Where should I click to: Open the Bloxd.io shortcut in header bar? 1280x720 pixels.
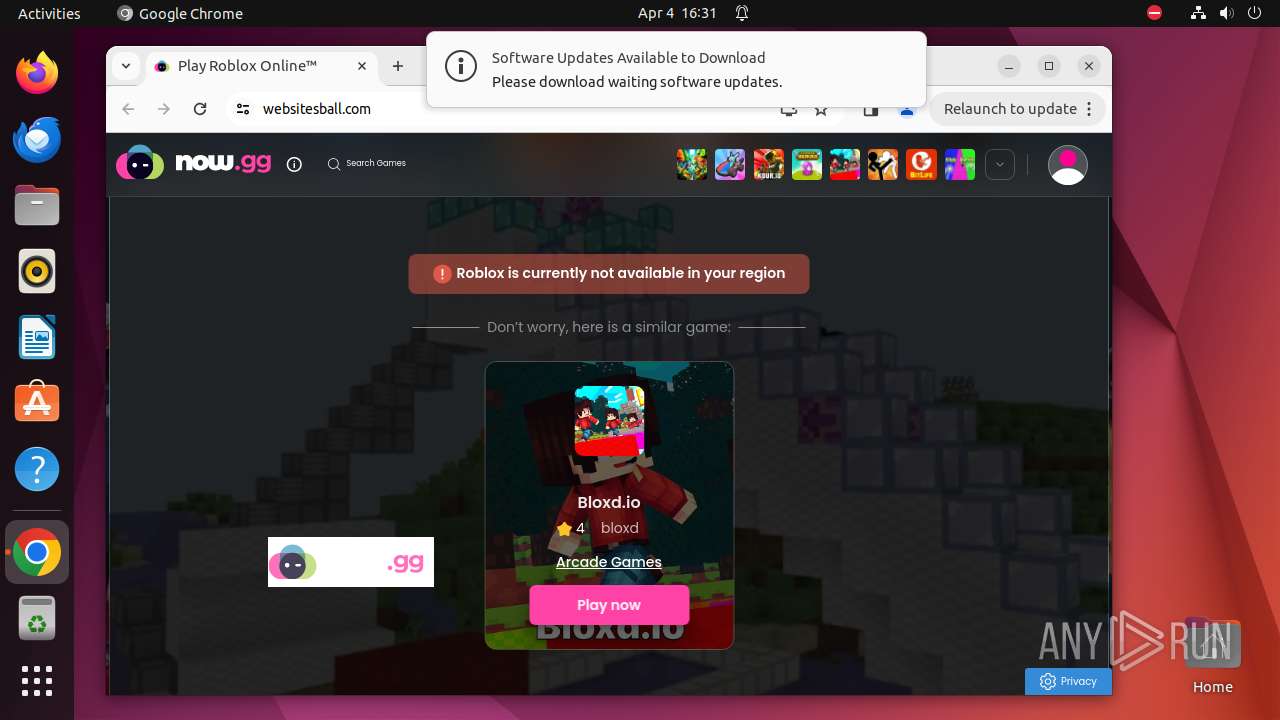pyautogui.click(x=845, y=164)
